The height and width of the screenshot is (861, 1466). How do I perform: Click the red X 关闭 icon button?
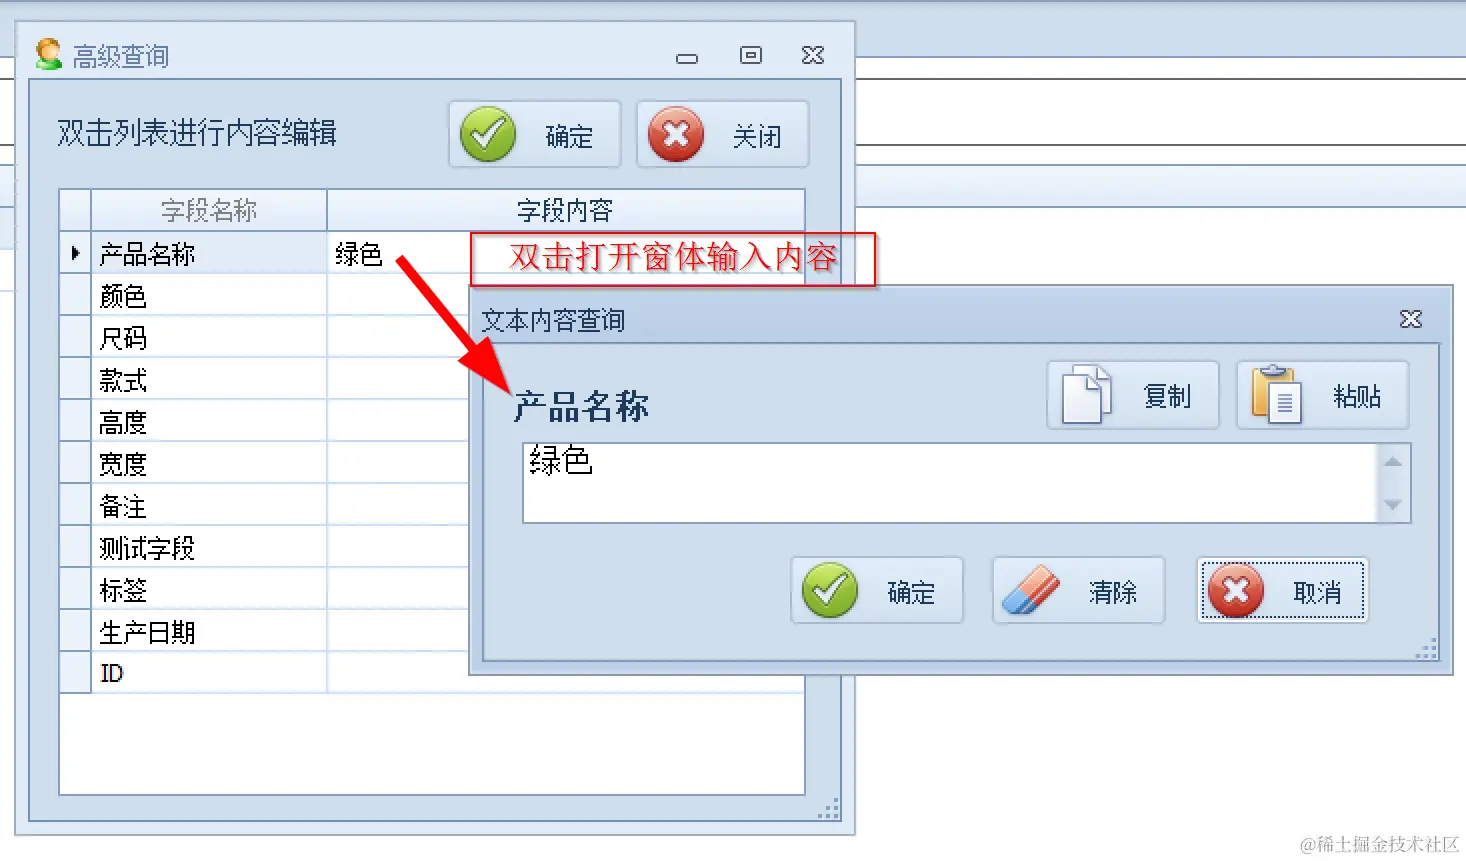pyautogui.click(x=722, y=134)
